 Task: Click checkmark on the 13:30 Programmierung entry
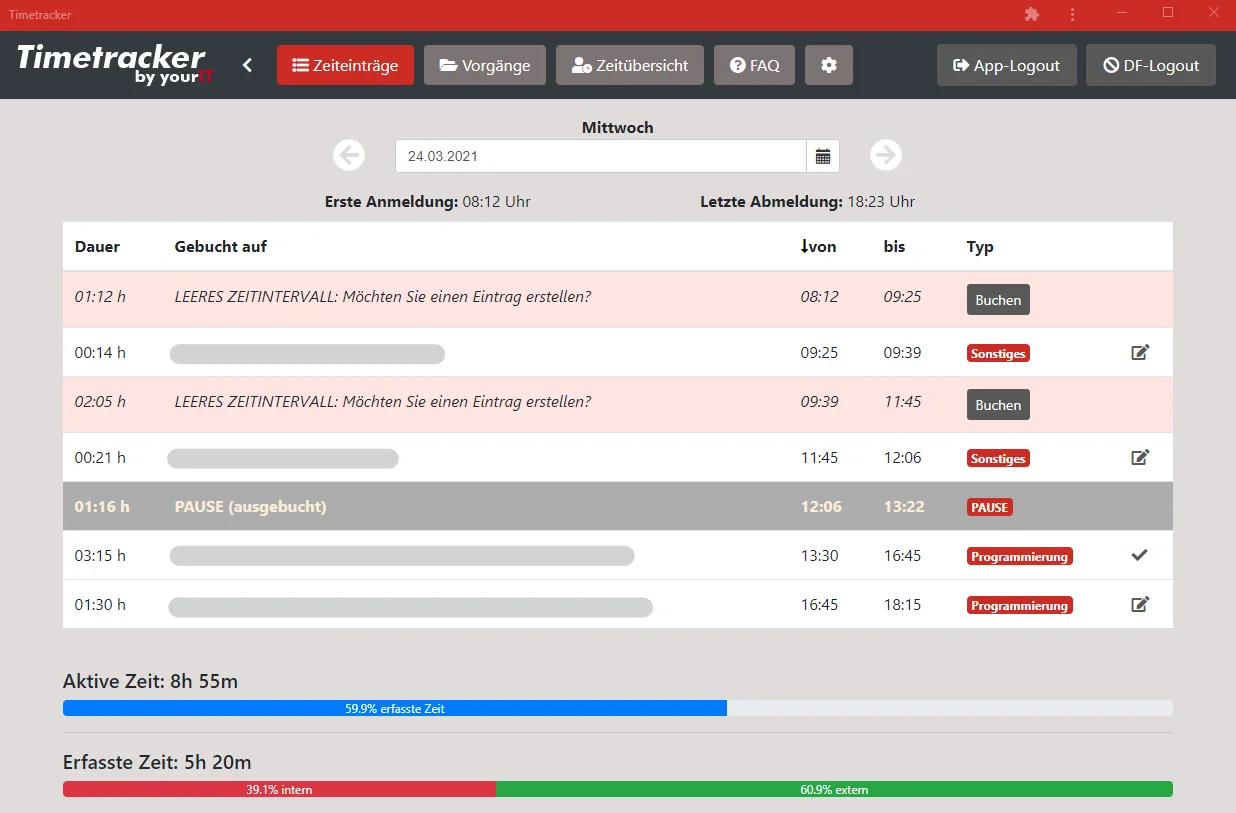tap(1139, 555)
